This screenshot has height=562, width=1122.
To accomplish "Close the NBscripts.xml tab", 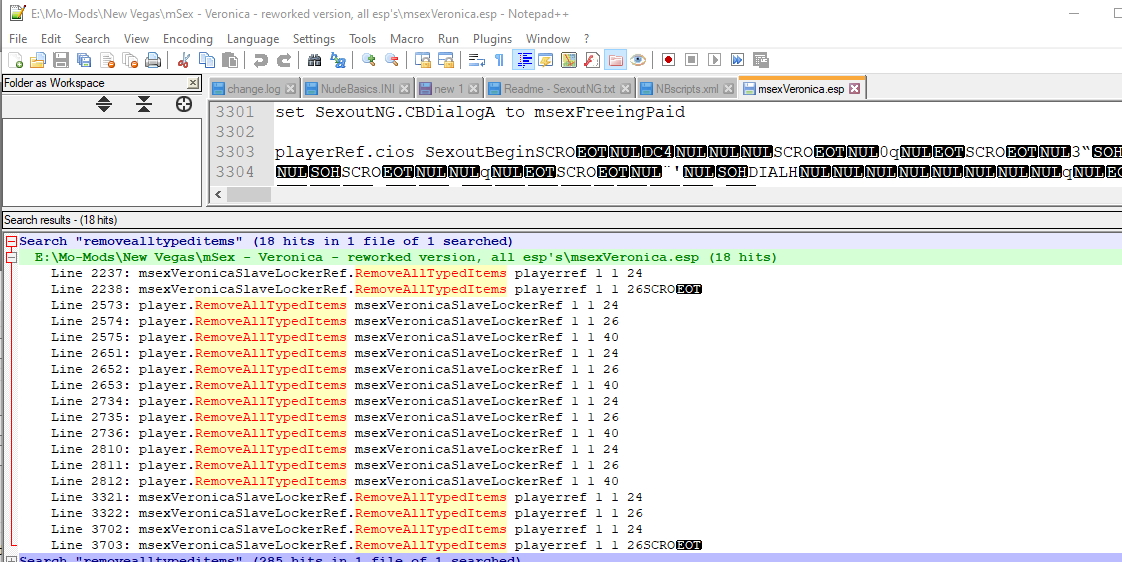I will click(x=728, y=89).
